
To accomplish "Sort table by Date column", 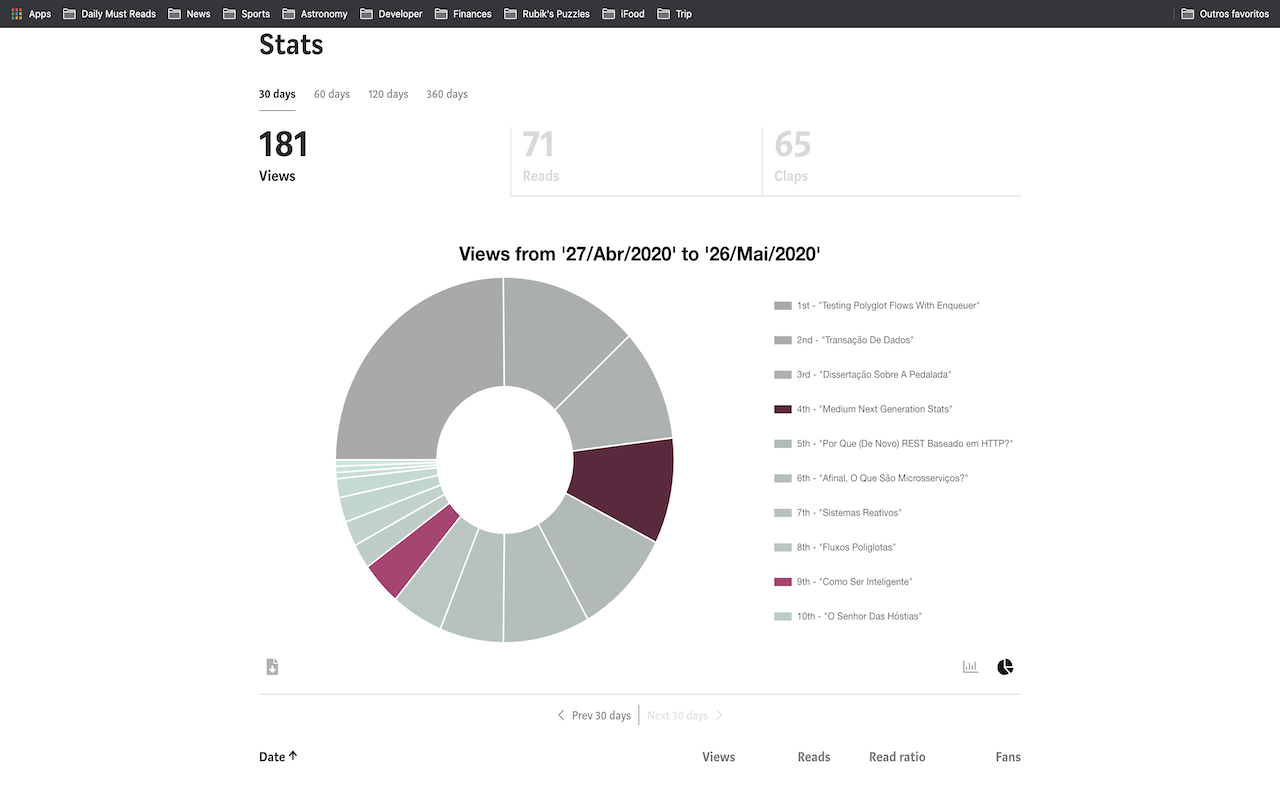I will (278, 757).
